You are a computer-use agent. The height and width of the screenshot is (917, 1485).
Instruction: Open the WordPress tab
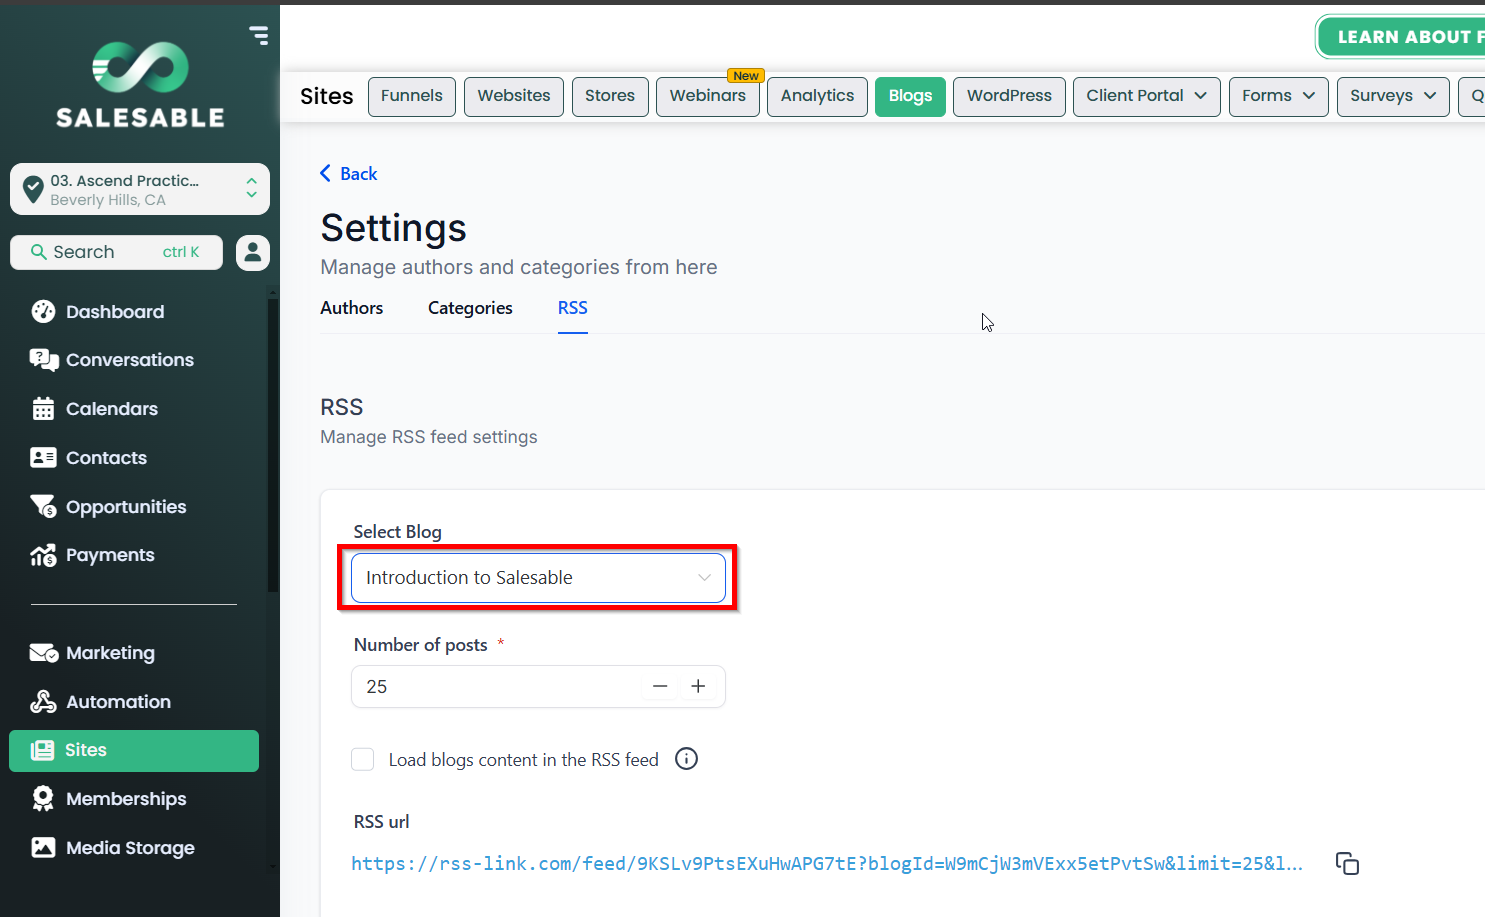[x=1009, y=97]
